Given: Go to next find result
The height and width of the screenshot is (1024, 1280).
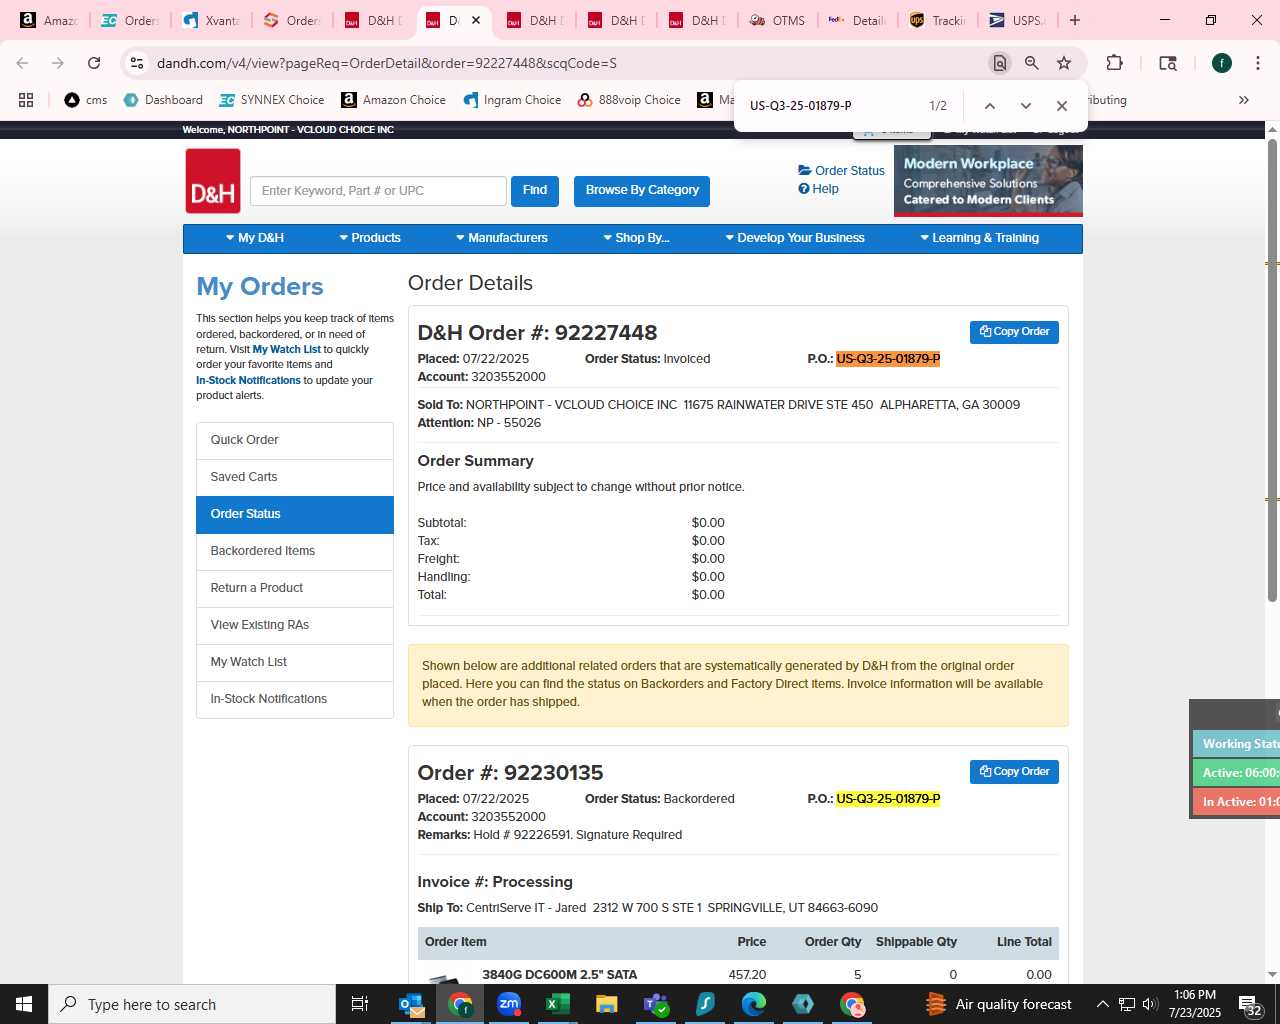Looking at the screenshot, I should [x=1025, y=106].
